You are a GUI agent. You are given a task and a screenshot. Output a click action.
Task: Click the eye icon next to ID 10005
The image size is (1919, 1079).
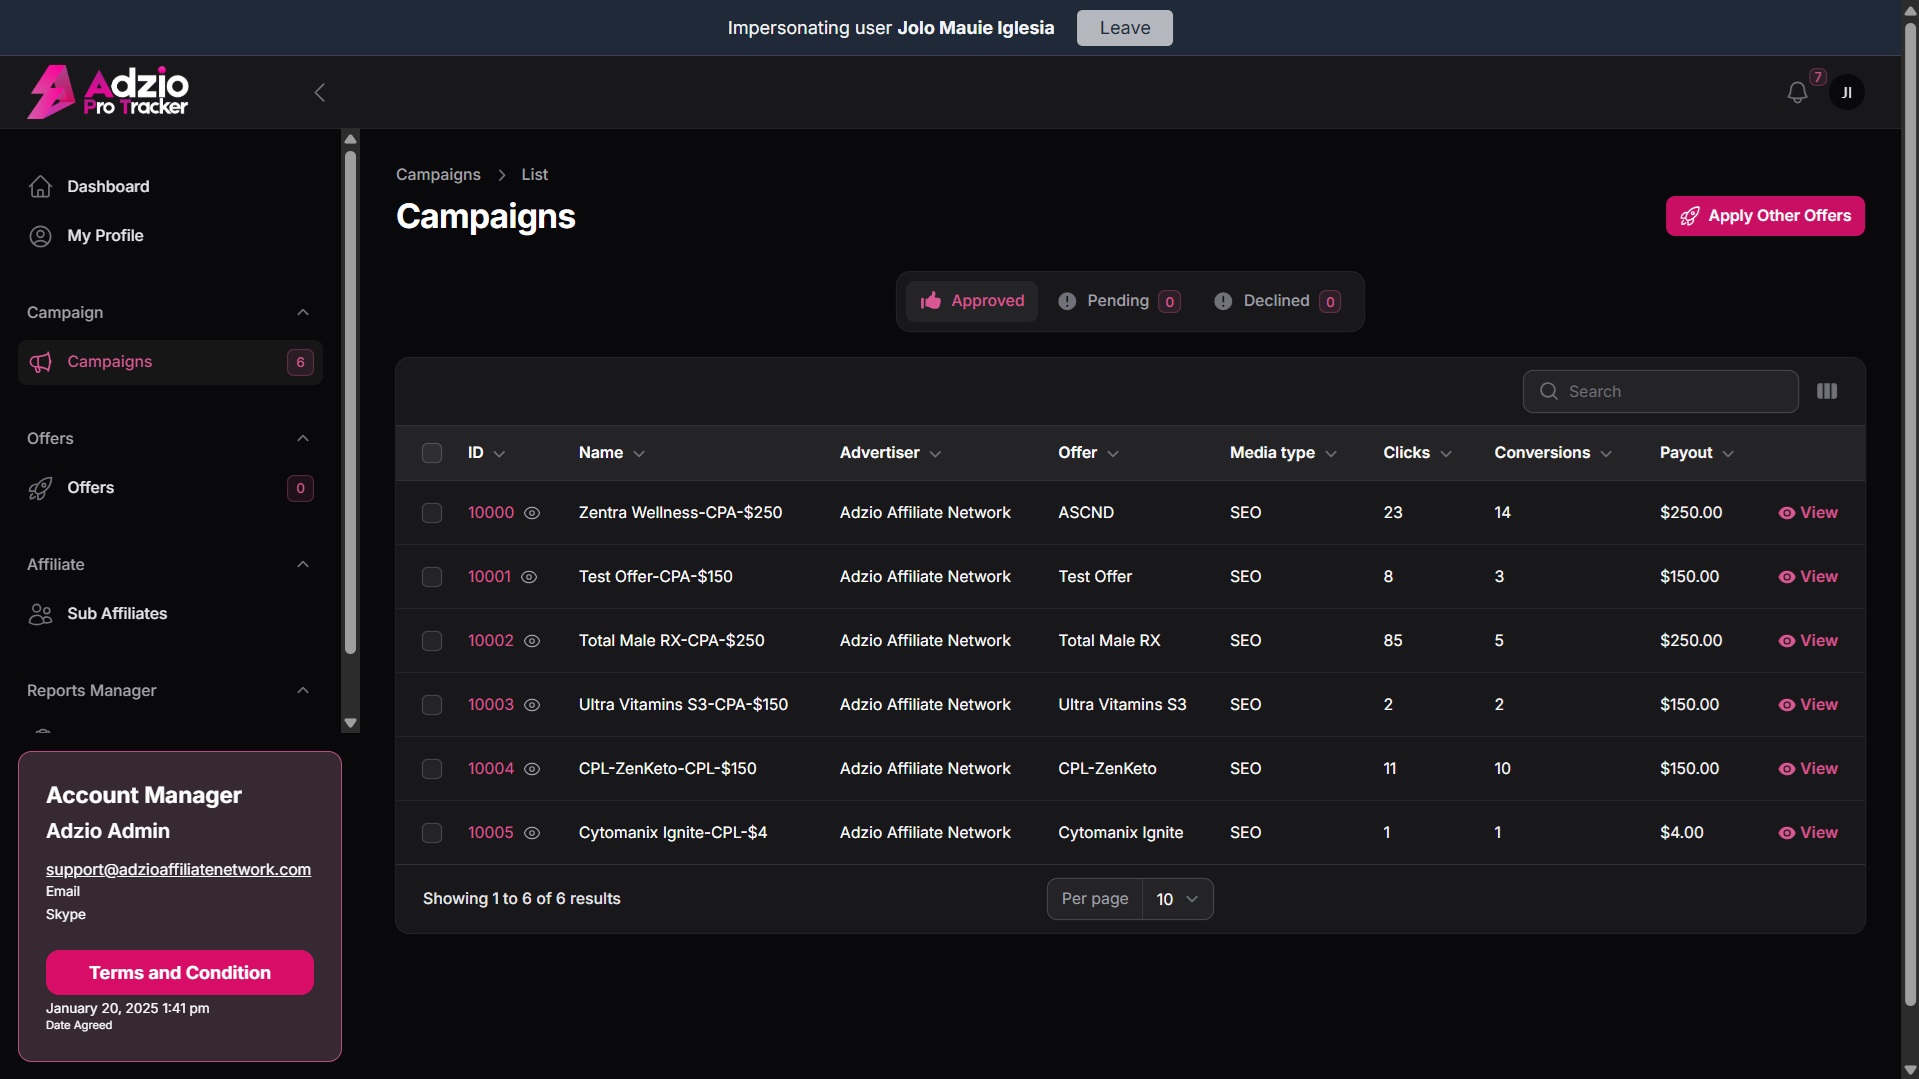coord(532,833)
